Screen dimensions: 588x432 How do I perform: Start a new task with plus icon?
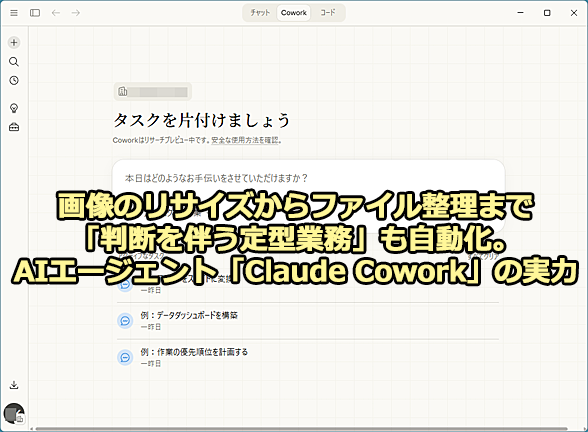[14, 42]
